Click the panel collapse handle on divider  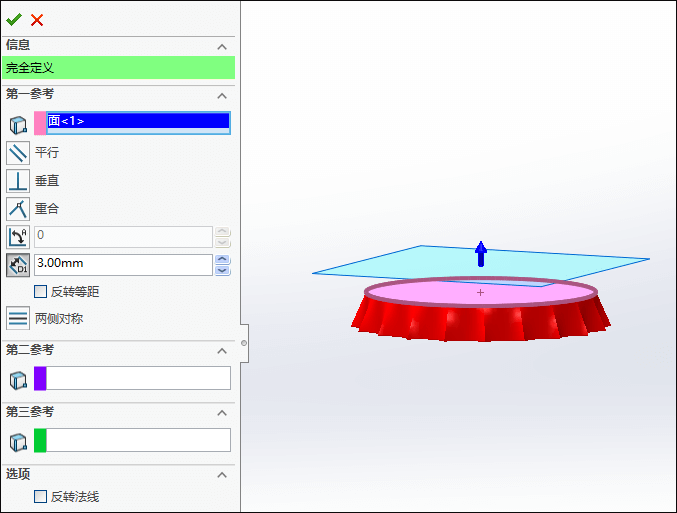(x=244, y=343)
